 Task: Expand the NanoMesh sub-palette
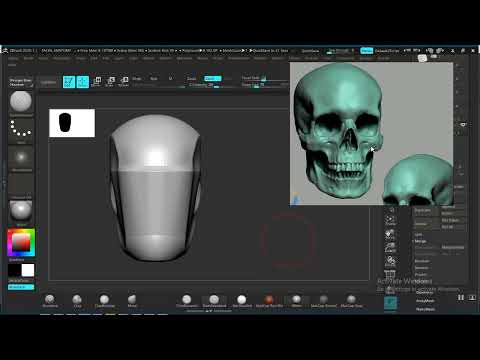(426, 309)
